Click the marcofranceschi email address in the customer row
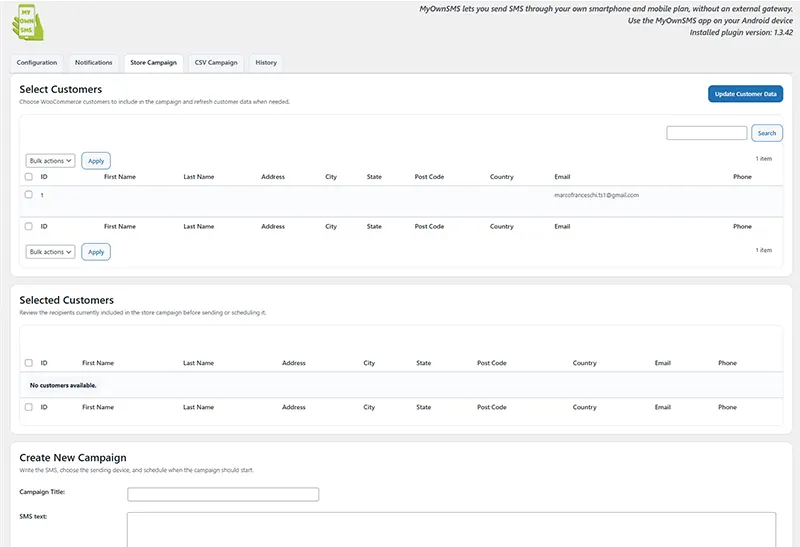800x547 pixels. (596, 195)
